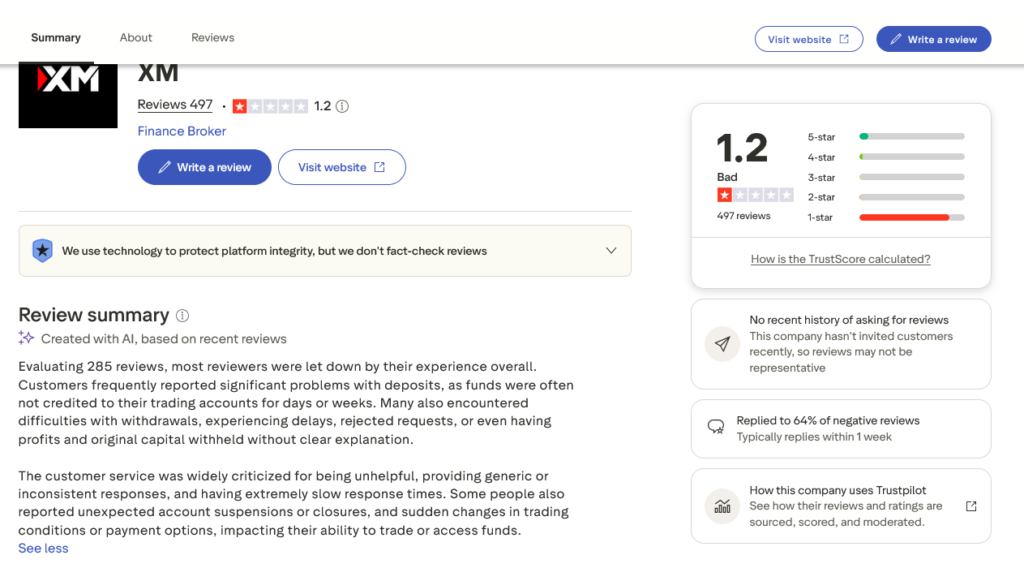This screenshot has height=568, width=1024.
Task: Open external link icon on Trustpilot usage card
Action: [971, 506]
